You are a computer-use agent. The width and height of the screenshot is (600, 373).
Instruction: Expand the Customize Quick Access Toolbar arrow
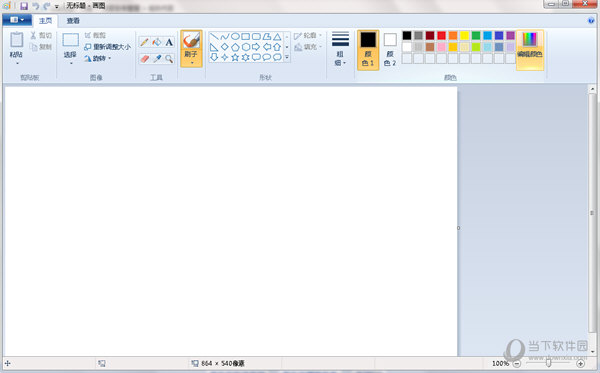pos(57,7)
